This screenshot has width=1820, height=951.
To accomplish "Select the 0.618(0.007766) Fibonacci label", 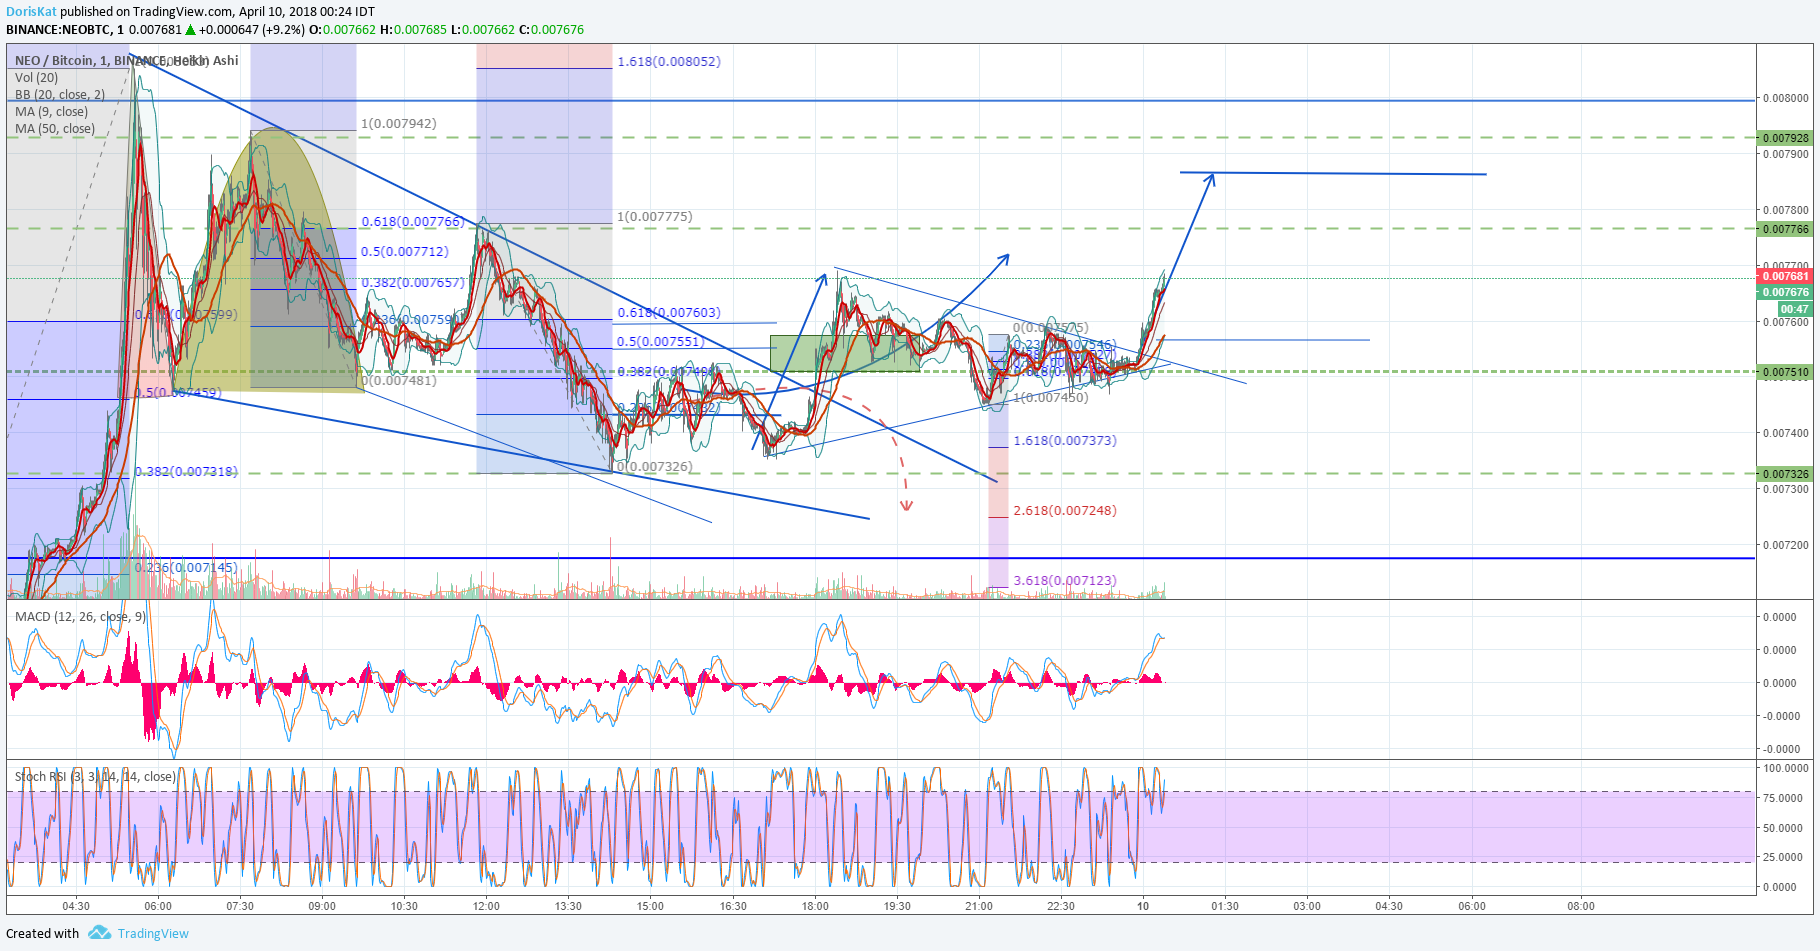I will coord(413,222).
